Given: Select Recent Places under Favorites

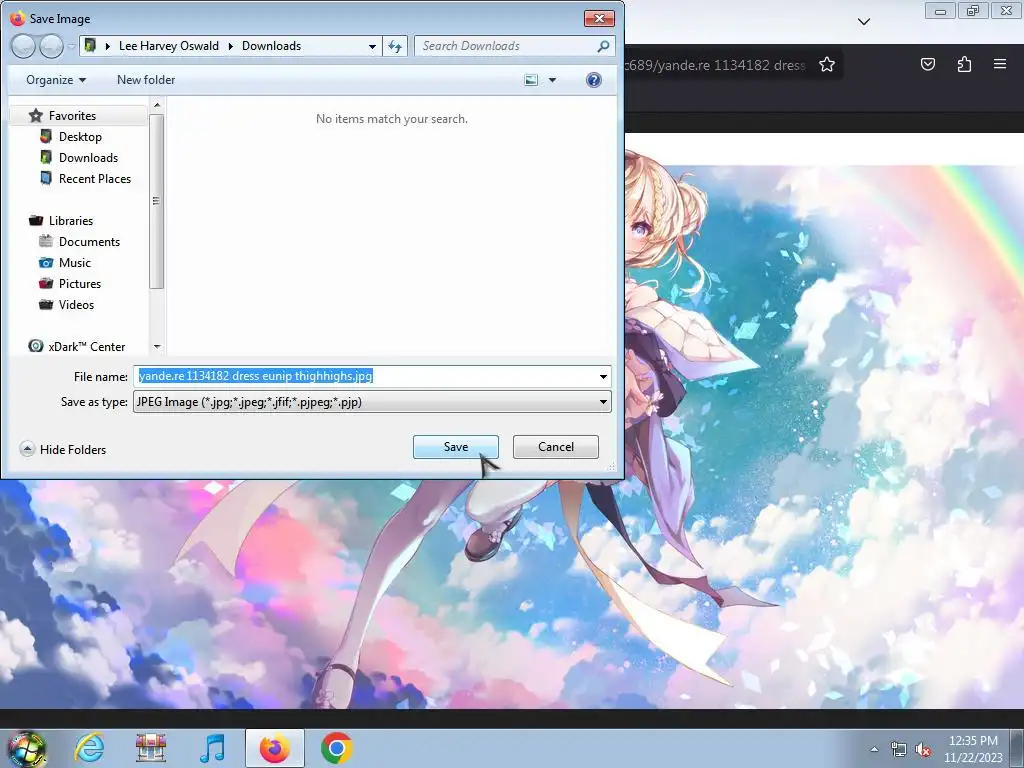Looking at the screenshot, I should coord(95,178).
